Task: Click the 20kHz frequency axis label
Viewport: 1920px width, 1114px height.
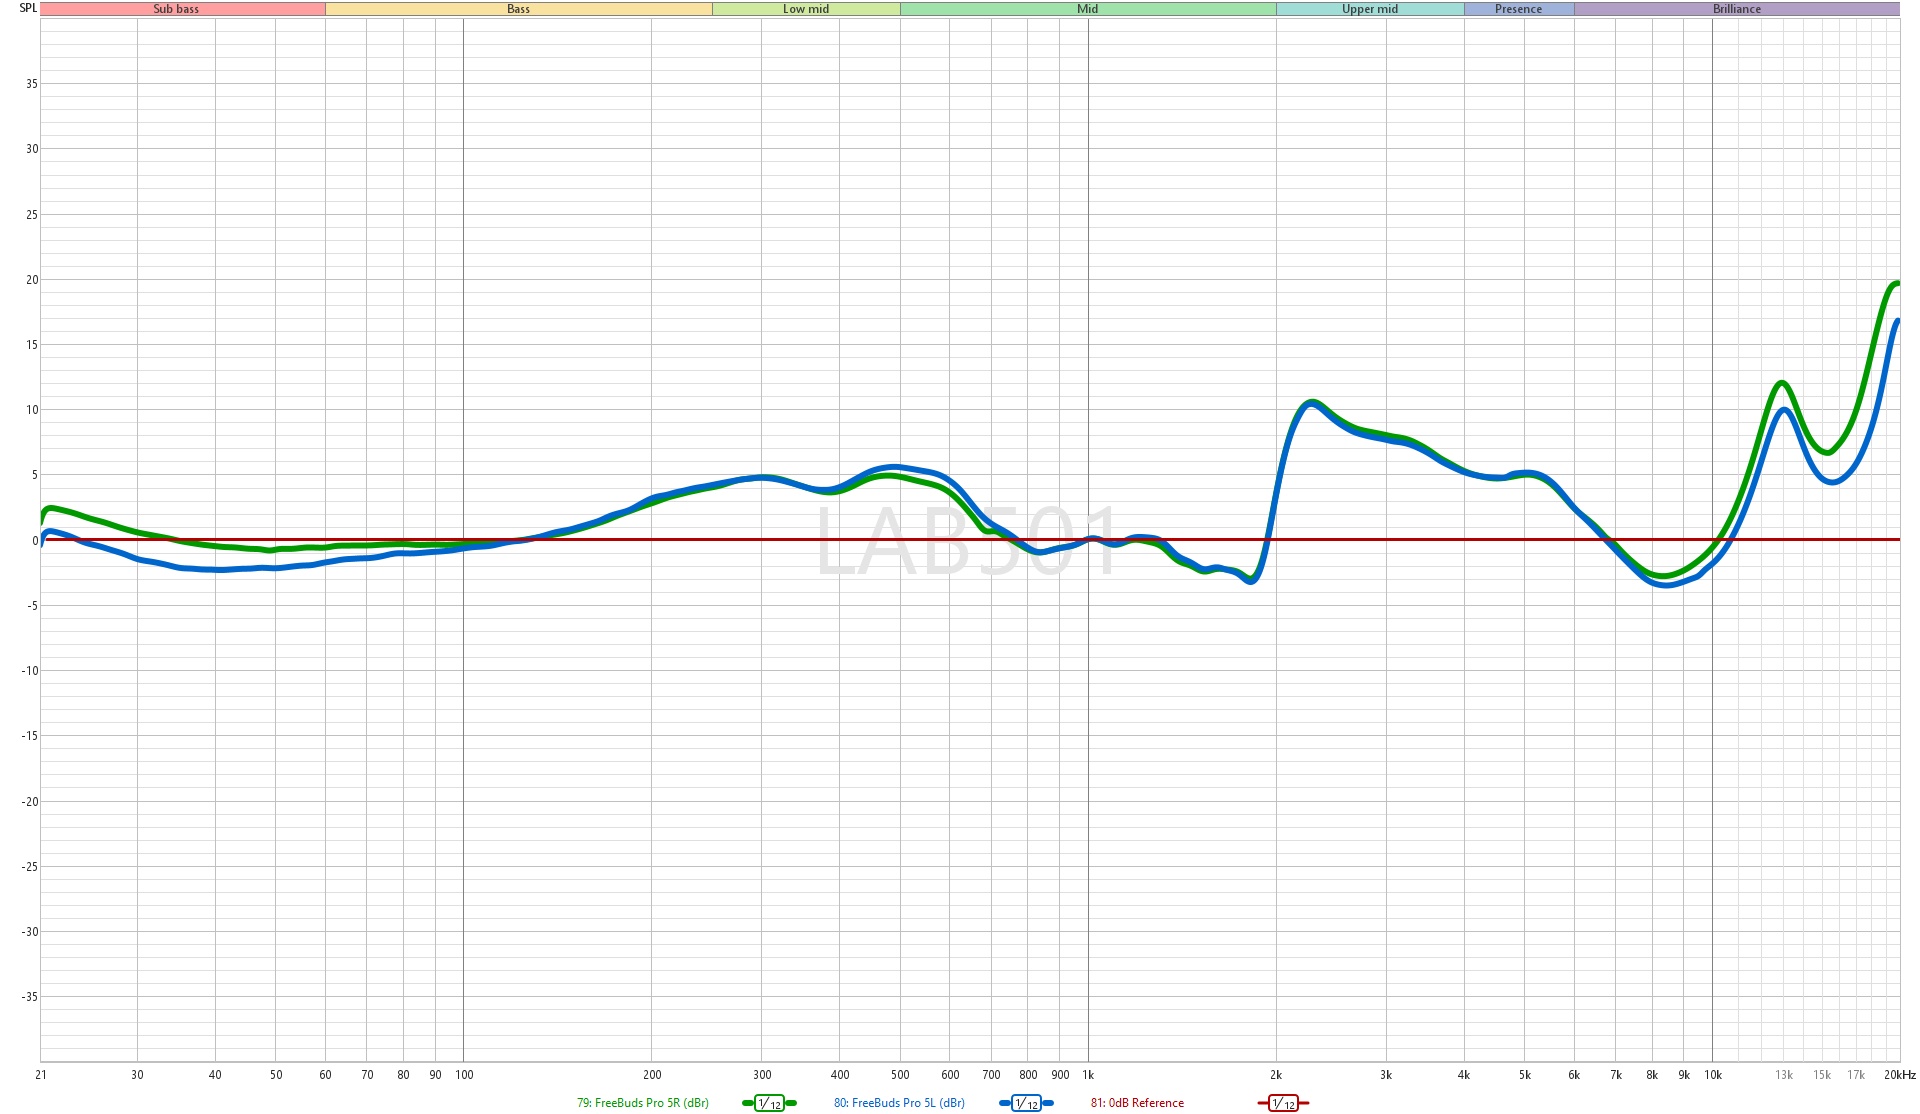Action: coord(1899,1075)
